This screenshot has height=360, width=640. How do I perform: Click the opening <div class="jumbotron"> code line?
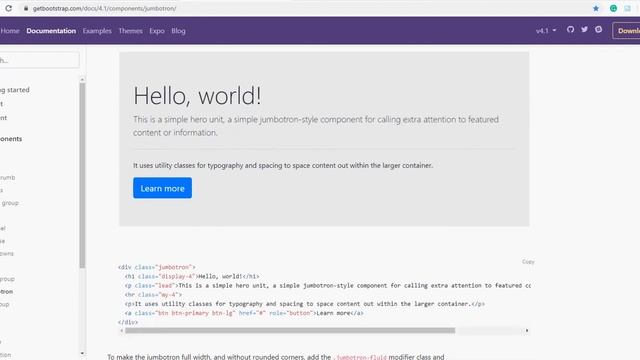pos(157,267)
